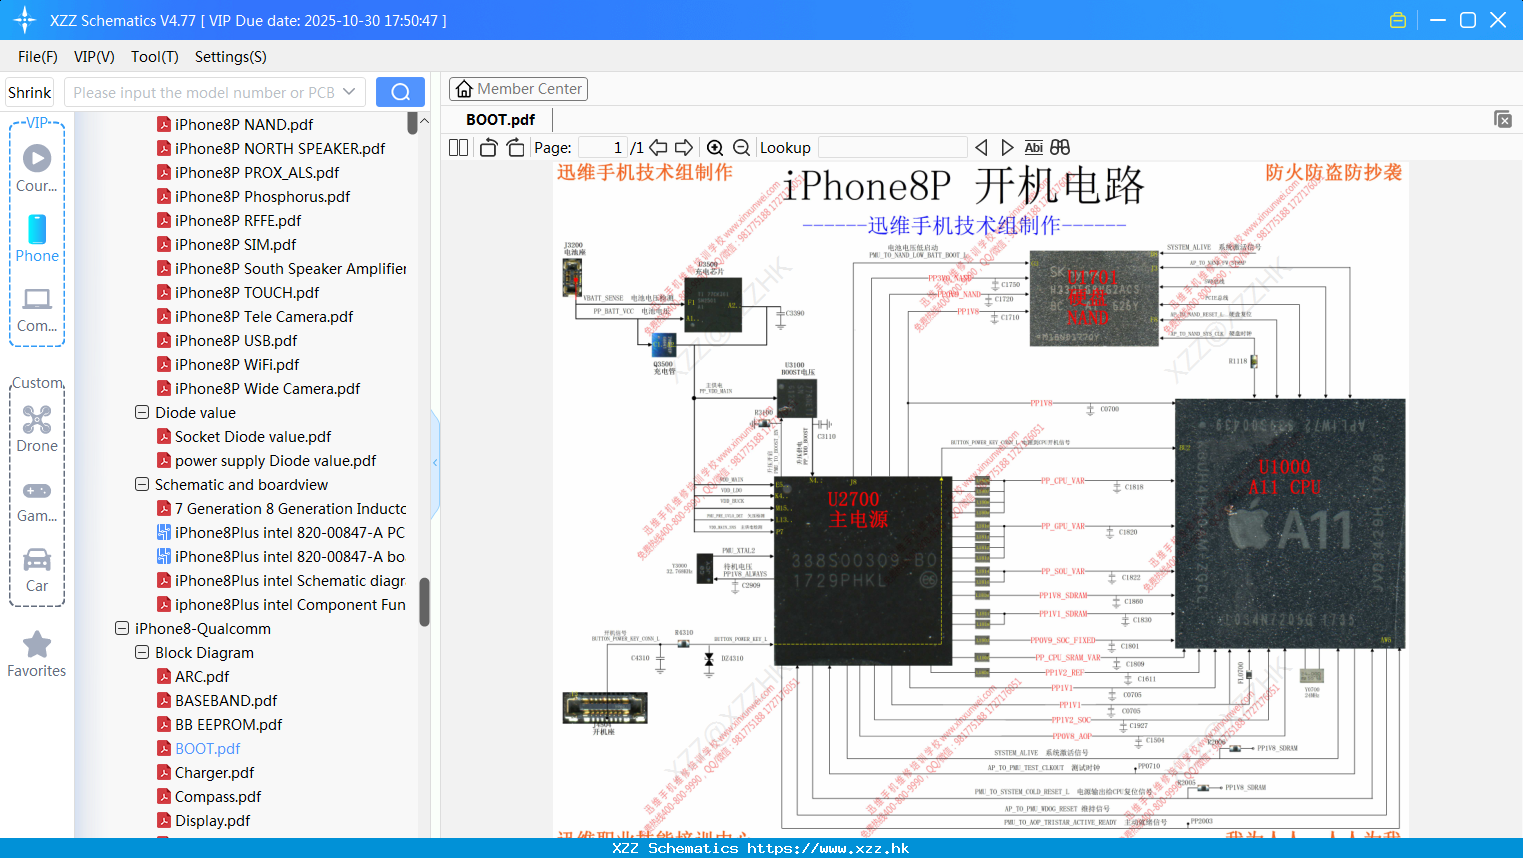Collapse the Block Diagram folder
This screenshot has height=858, width=1523.
142,652
